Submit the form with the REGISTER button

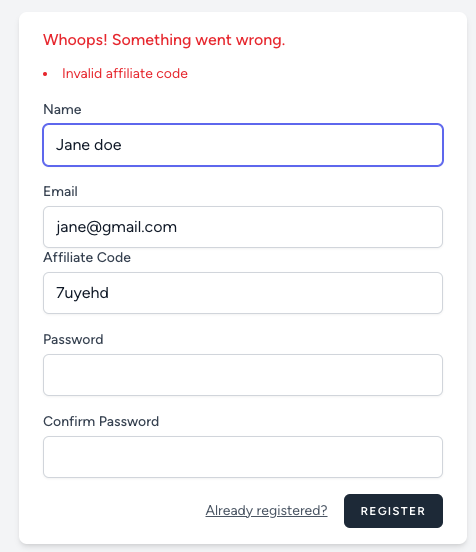393,511
